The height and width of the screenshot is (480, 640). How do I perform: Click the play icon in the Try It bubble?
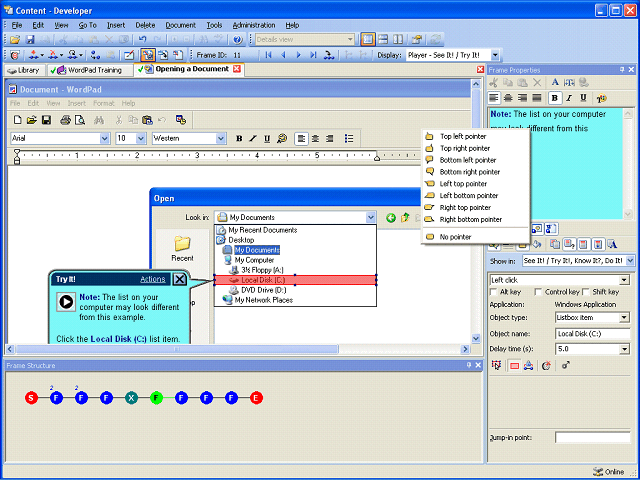coord(66,302)
